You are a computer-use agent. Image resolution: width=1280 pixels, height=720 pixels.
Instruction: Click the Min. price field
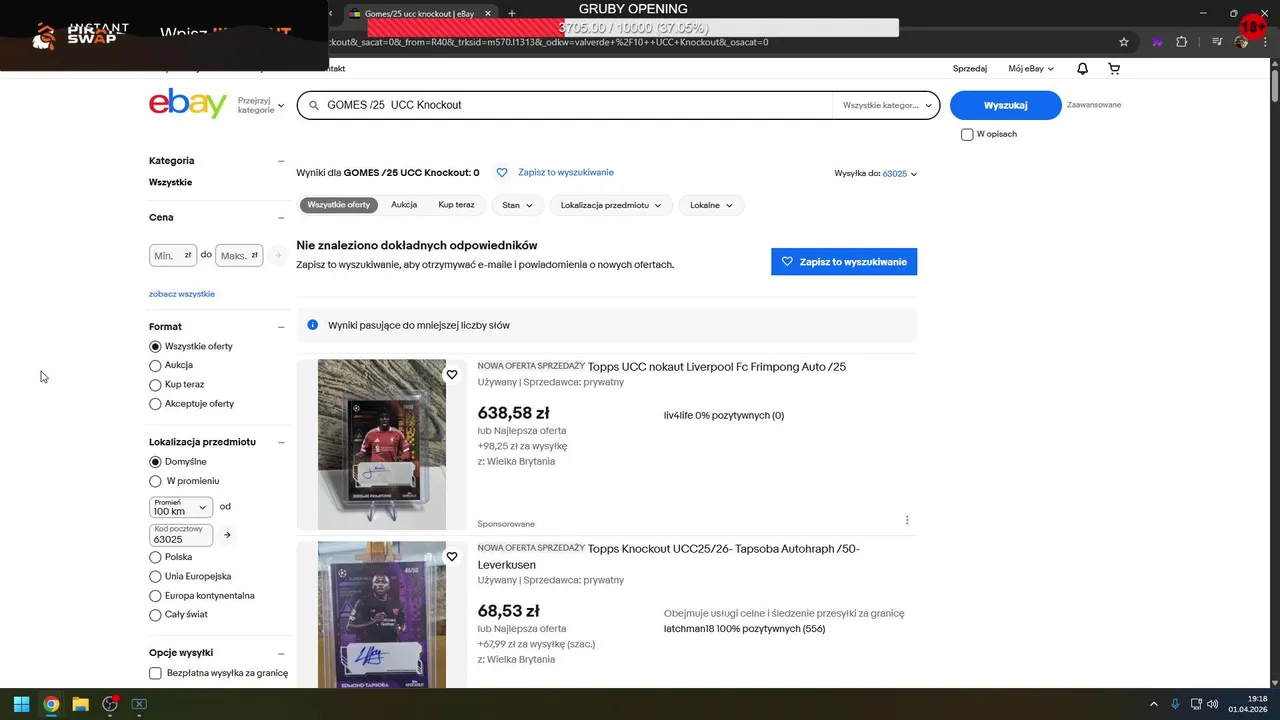click(173, 255)
